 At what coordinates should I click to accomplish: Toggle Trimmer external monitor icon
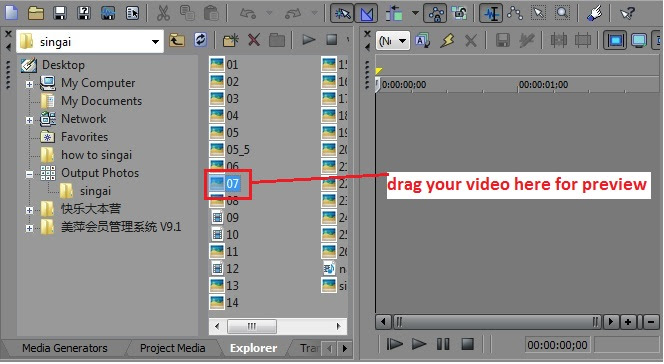[638, 41]
